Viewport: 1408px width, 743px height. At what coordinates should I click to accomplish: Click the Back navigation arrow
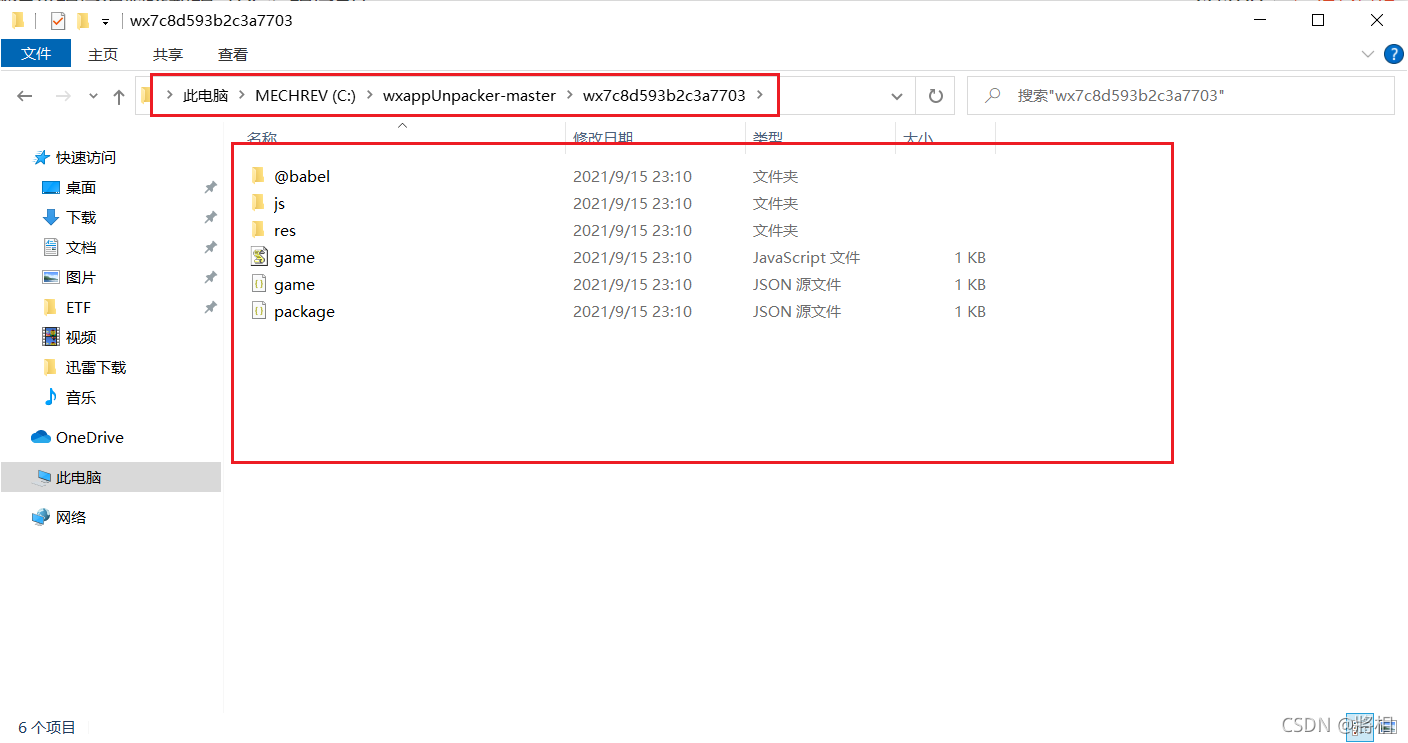24,95
